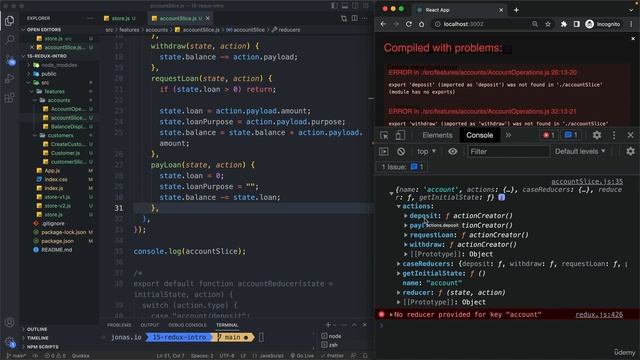Viewport: 640px width, 360px height.
Task: Open DevTools more options menu
Action: coord(614,135)
